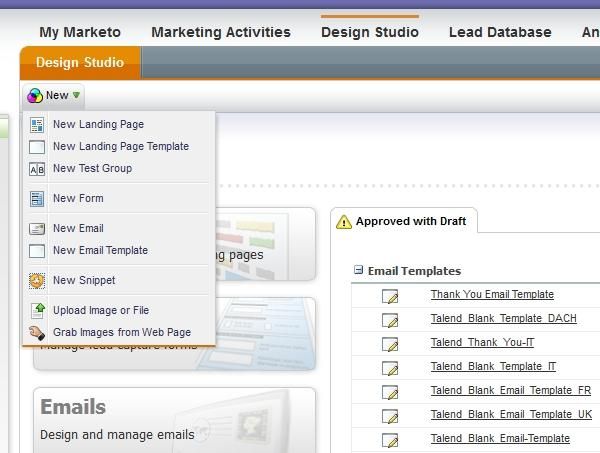Click edit icon beside Thank You Email Template
Image resolution: width=600 pixels, height=453 pixels.
tap(390, 296)
